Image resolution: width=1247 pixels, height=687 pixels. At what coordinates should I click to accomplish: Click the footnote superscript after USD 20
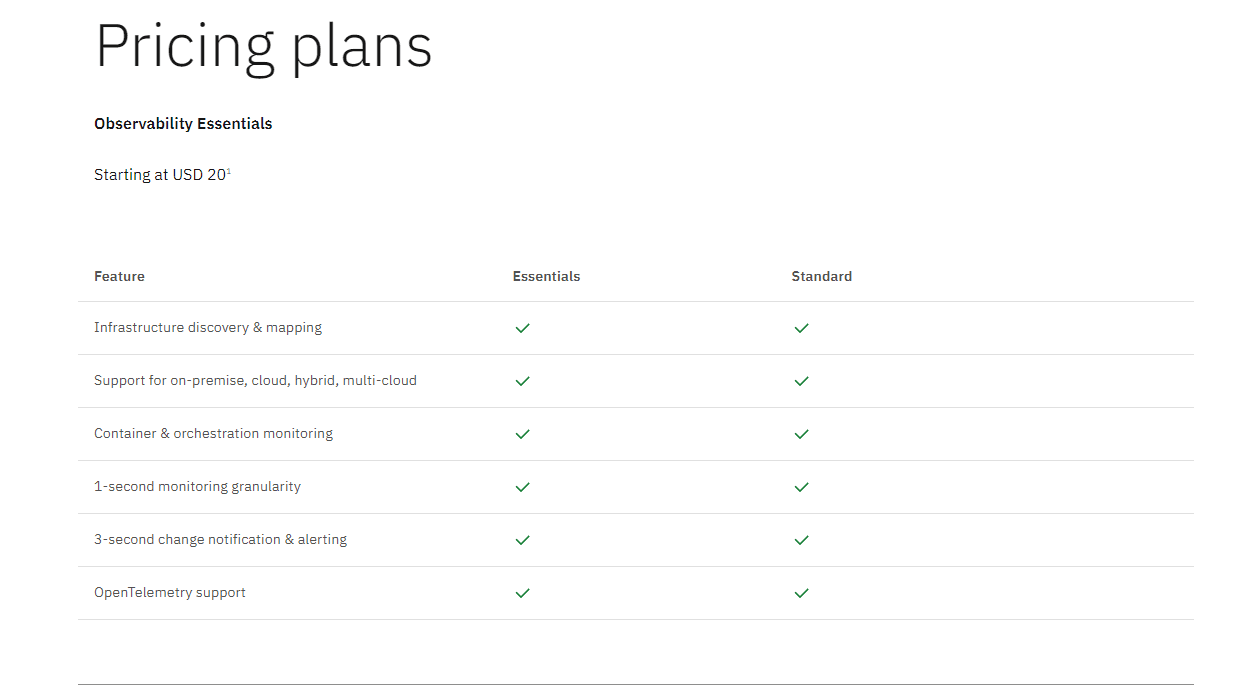point(229,171)
